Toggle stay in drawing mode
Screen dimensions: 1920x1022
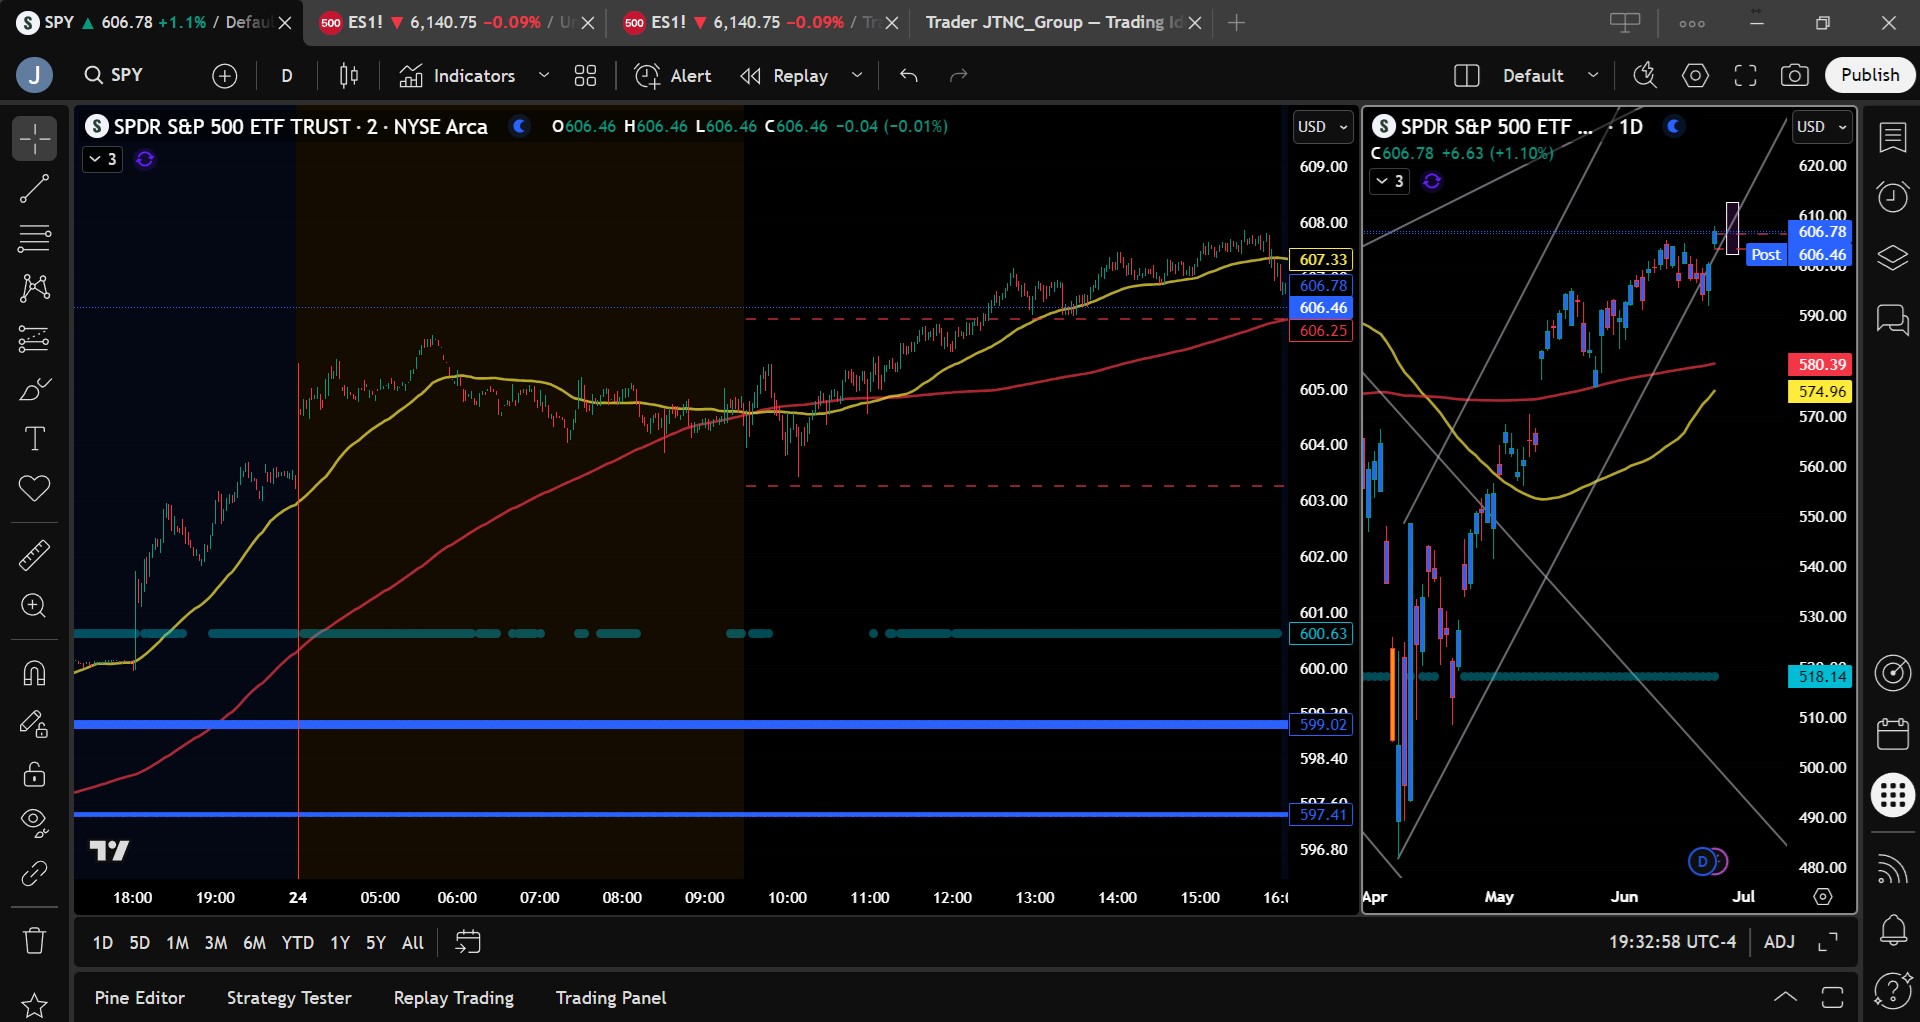[x=34, y=724]
